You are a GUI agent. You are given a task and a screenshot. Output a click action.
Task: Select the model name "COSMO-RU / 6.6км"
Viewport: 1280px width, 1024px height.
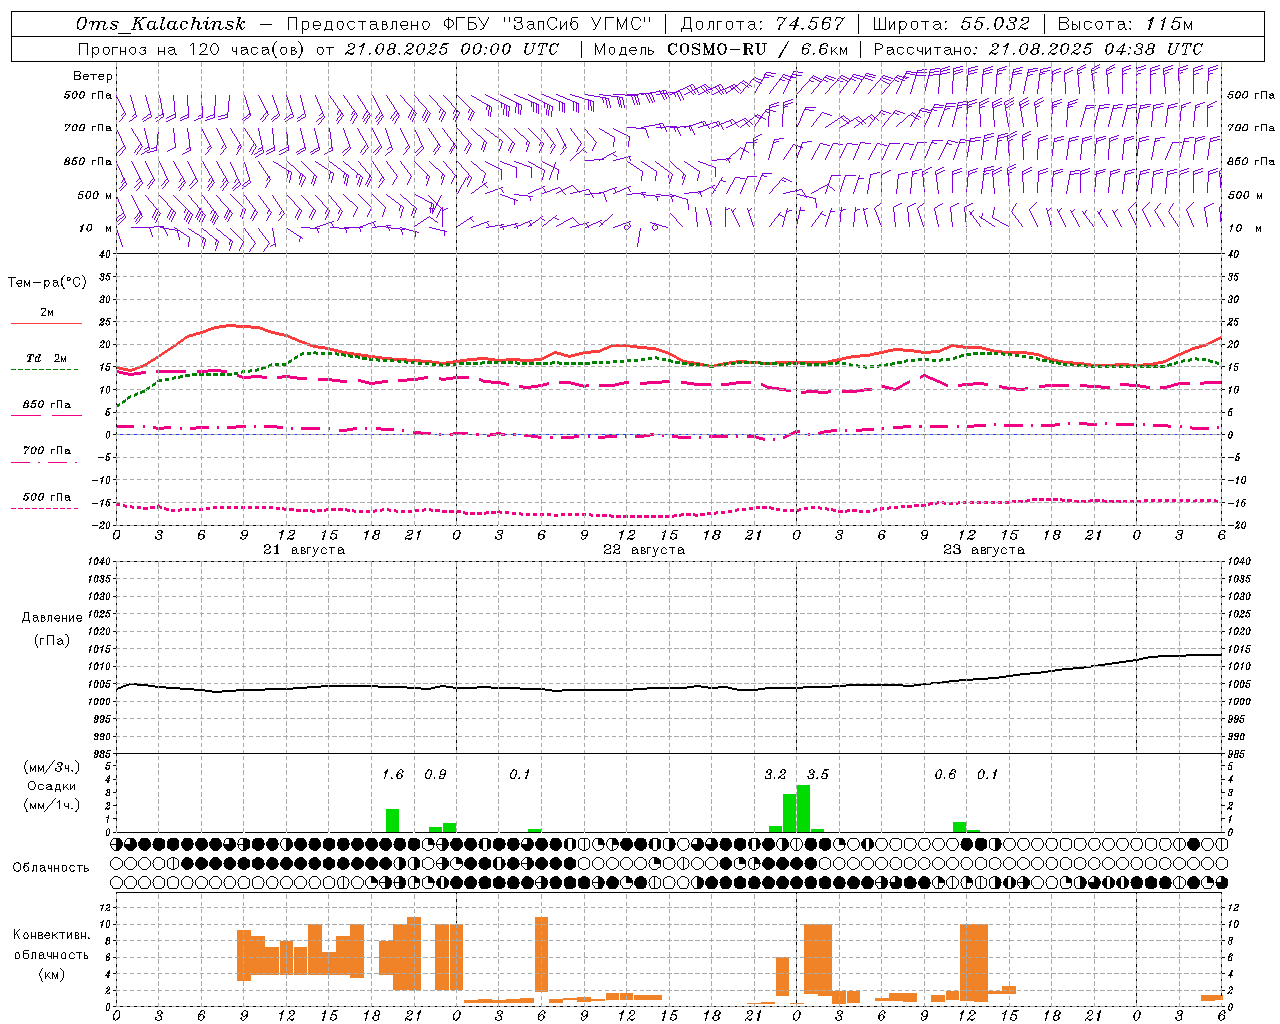click(757, 49)
